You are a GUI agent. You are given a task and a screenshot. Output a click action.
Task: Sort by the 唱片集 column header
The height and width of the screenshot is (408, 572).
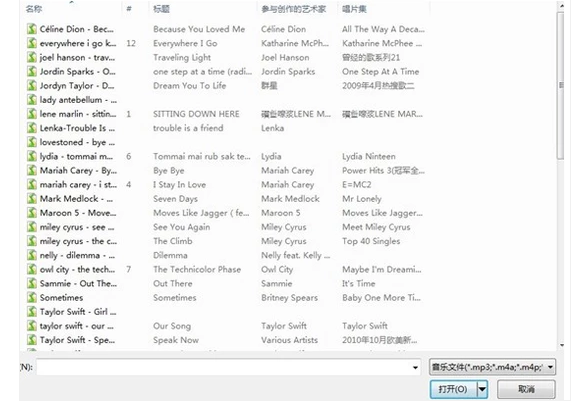click(x=354, y=9)
